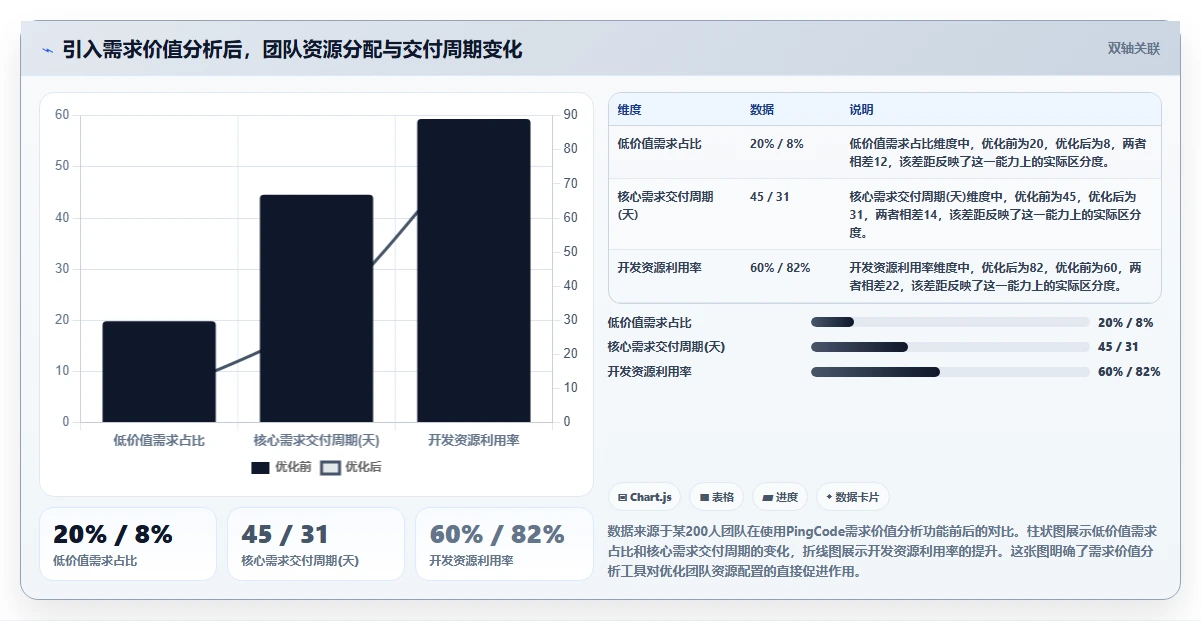Click the data source description paragraph

[884, 551]
